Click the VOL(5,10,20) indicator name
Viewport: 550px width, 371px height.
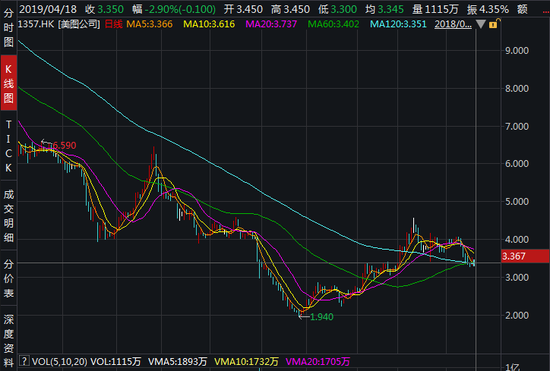pos(59,361)
